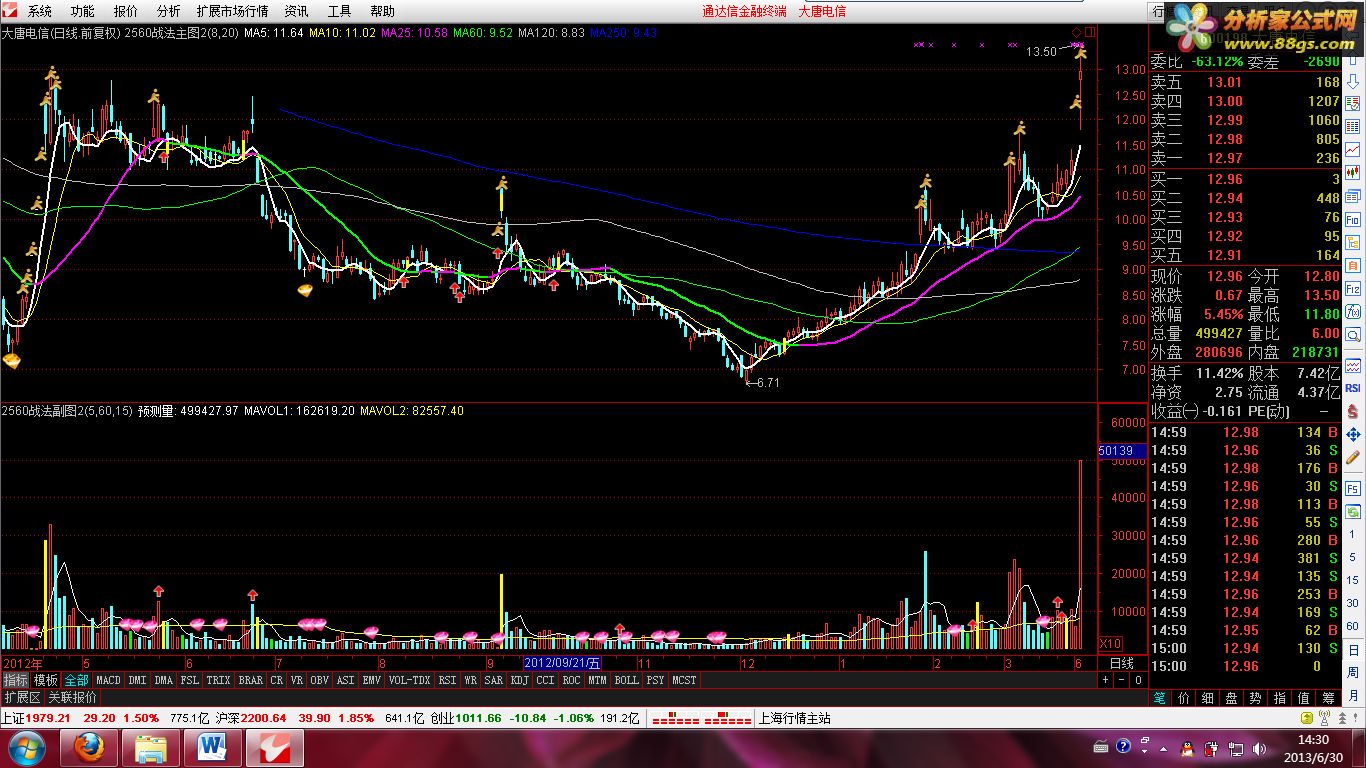Switch to 60-minute period in right toolbar
The image size is (1366, 768).
click(1352, 626)
